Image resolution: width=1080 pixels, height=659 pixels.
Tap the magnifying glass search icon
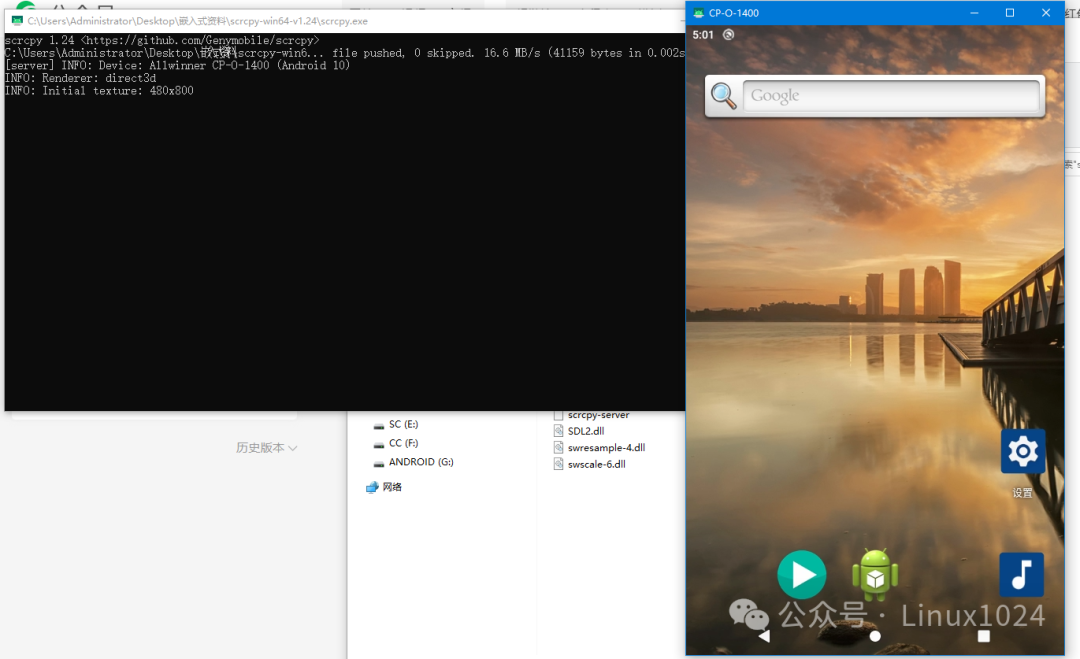[x=723, y=96]
